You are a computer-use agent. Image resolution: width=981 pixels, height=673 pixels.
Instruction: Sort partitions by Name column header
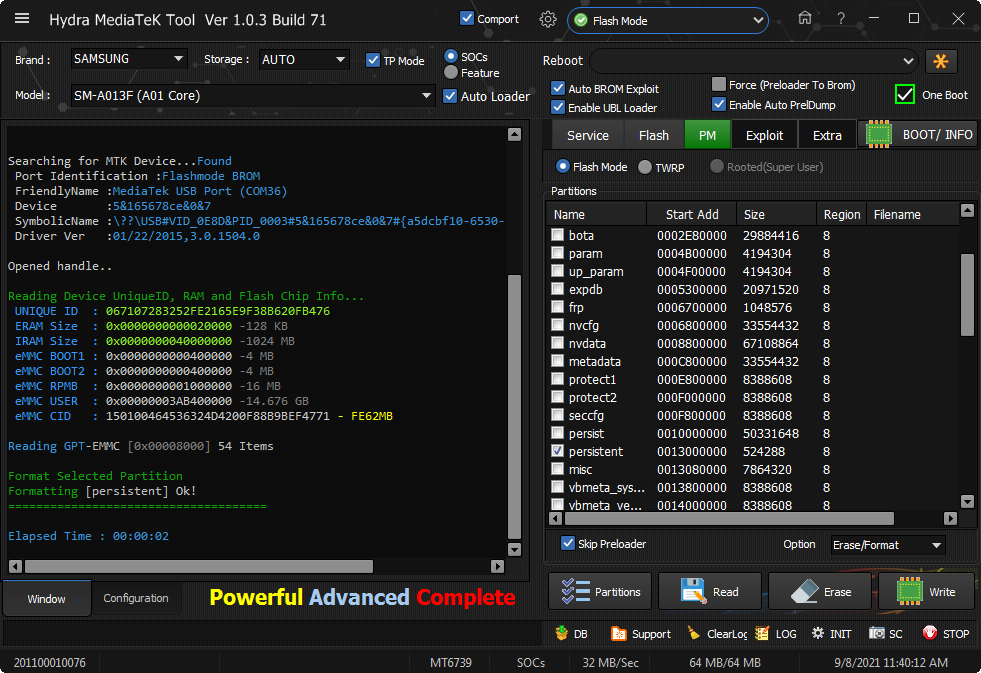pos(597,214)
